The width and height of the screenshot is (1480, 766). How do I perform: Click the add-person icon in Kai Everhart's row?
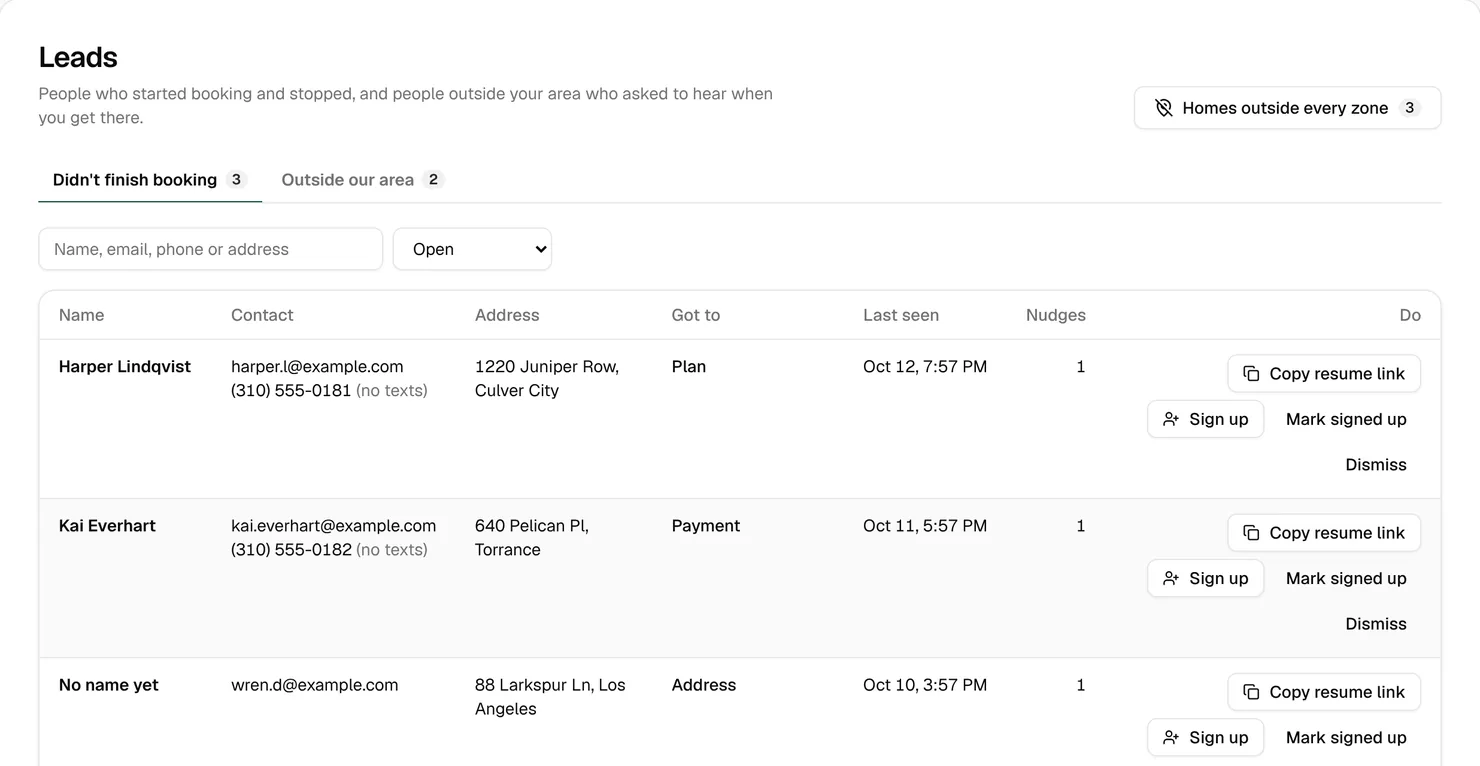click(x=1171, y=578)
